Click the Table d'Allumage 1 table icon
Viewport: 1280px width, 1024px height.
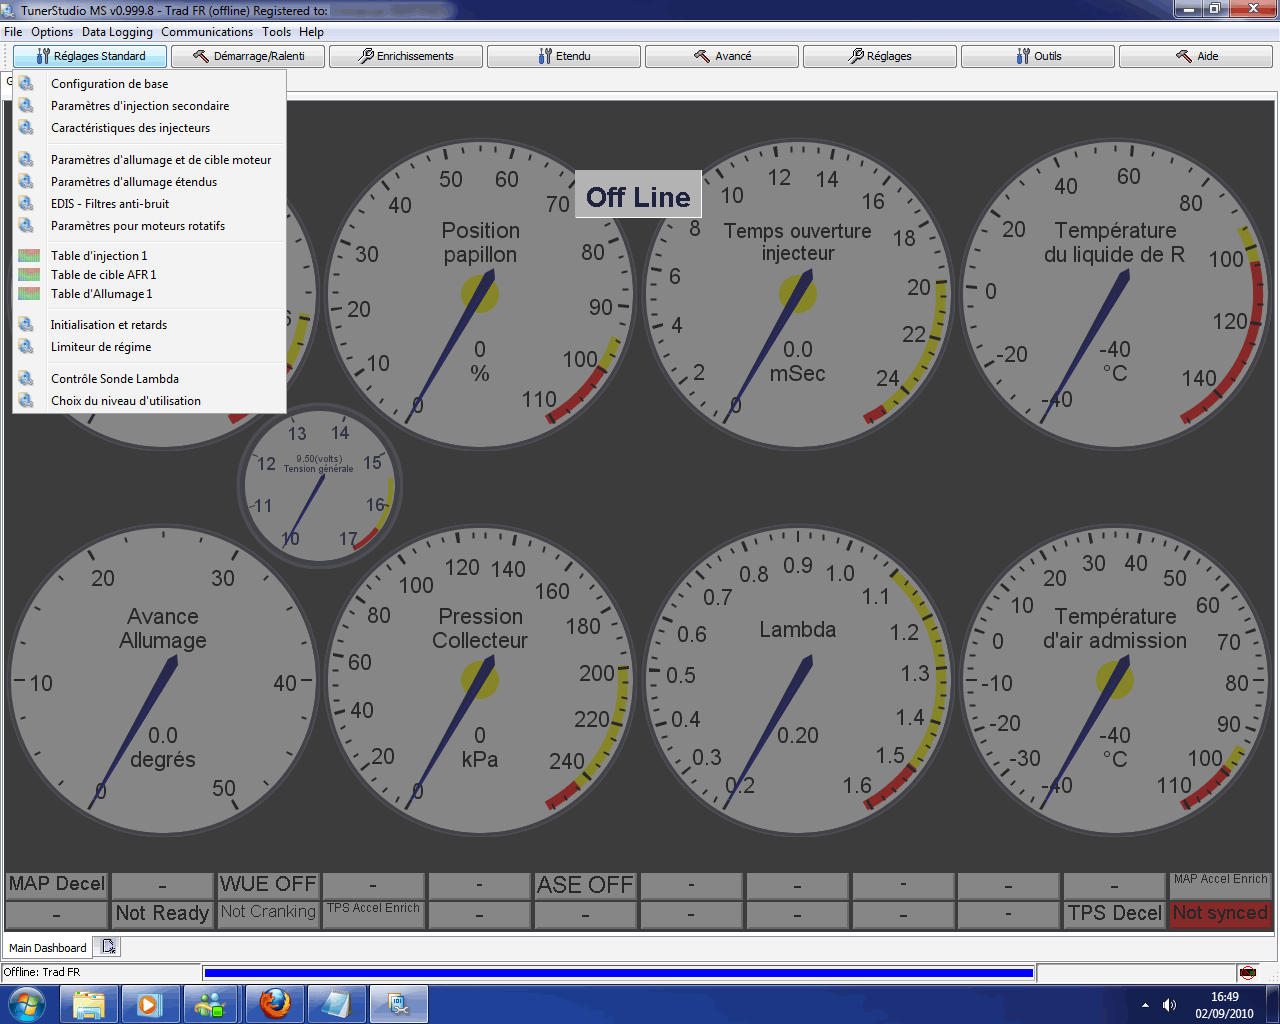29,294
